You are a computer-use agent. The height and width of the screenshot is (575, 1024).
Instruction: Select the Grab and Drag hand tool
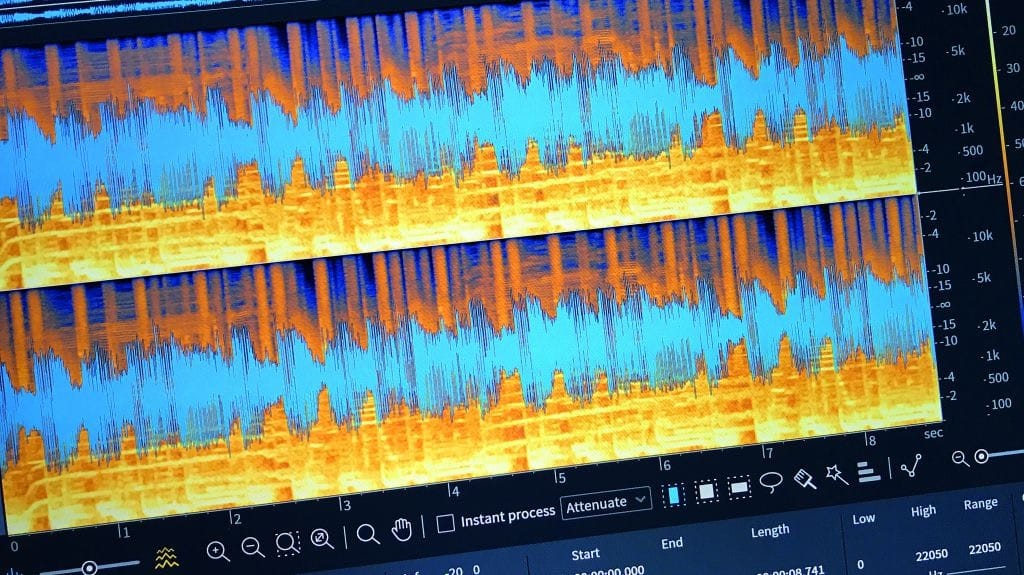(x=402, y=529)
